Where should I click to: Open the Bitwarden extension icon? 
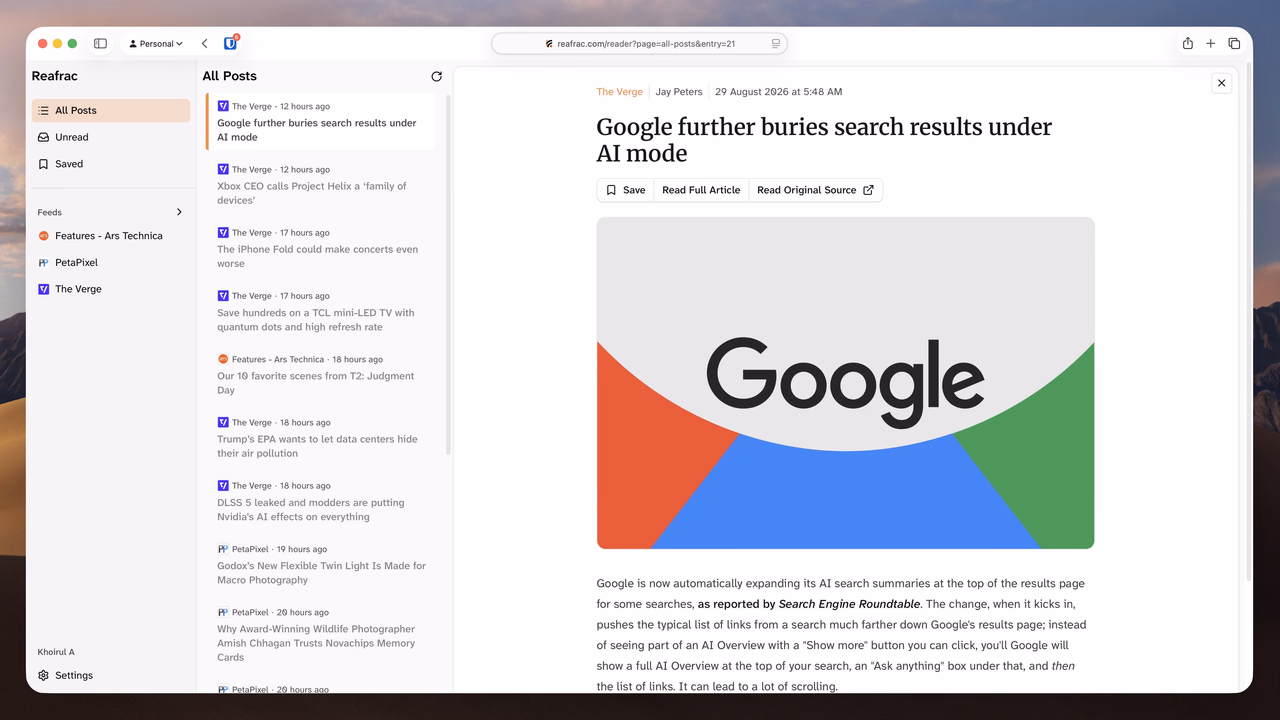(x=230, y=43)
